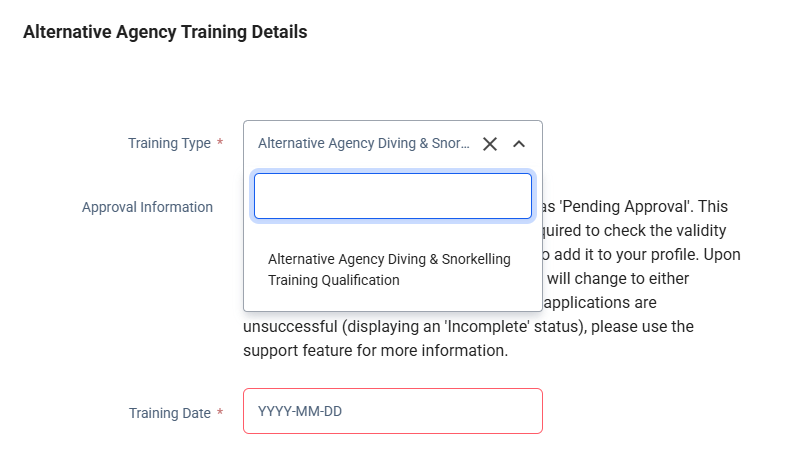This screenshot has height=455, width=790.
Task: Click blank area below the dropdown option
Action: coord(392,302)
